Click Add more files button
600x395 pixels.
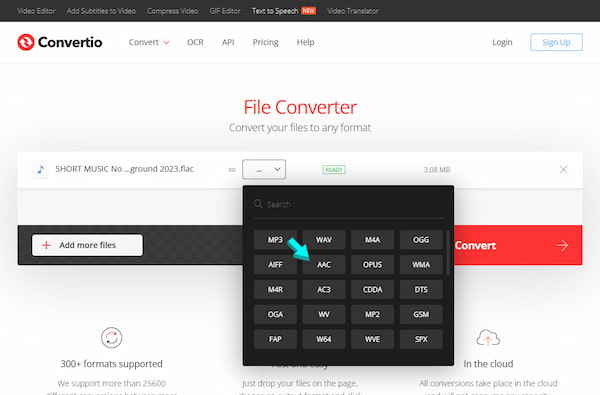click(x=87, y=245)
